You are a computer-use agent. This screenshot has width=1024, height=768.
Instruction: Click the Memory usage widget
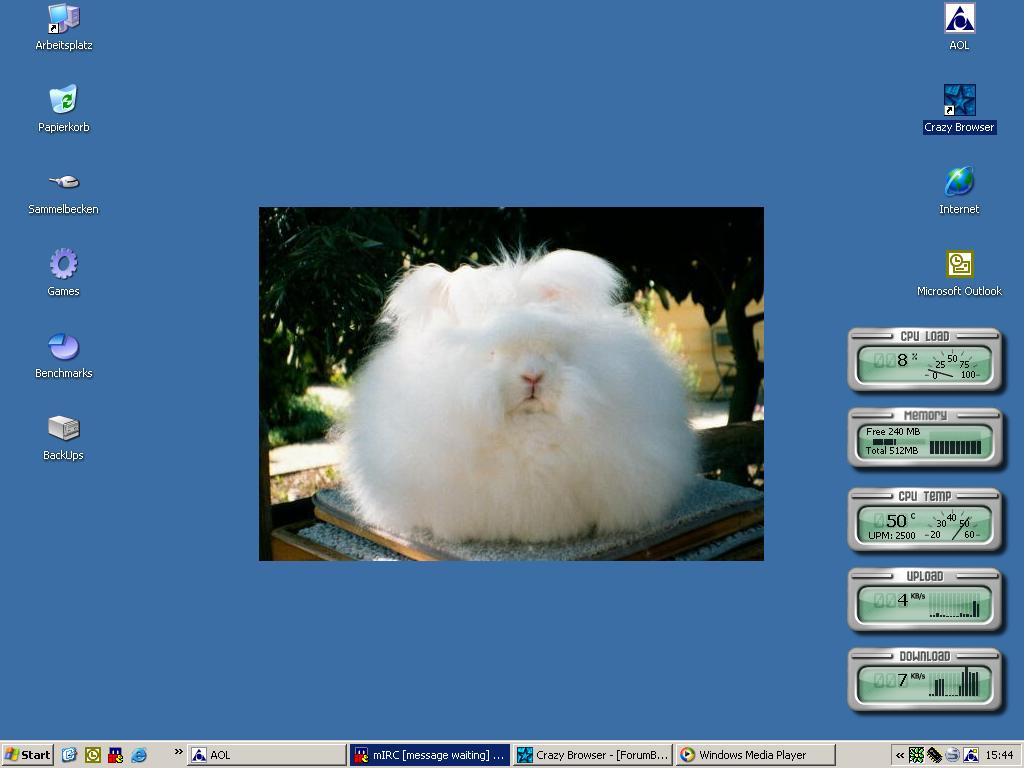[925, 439]
